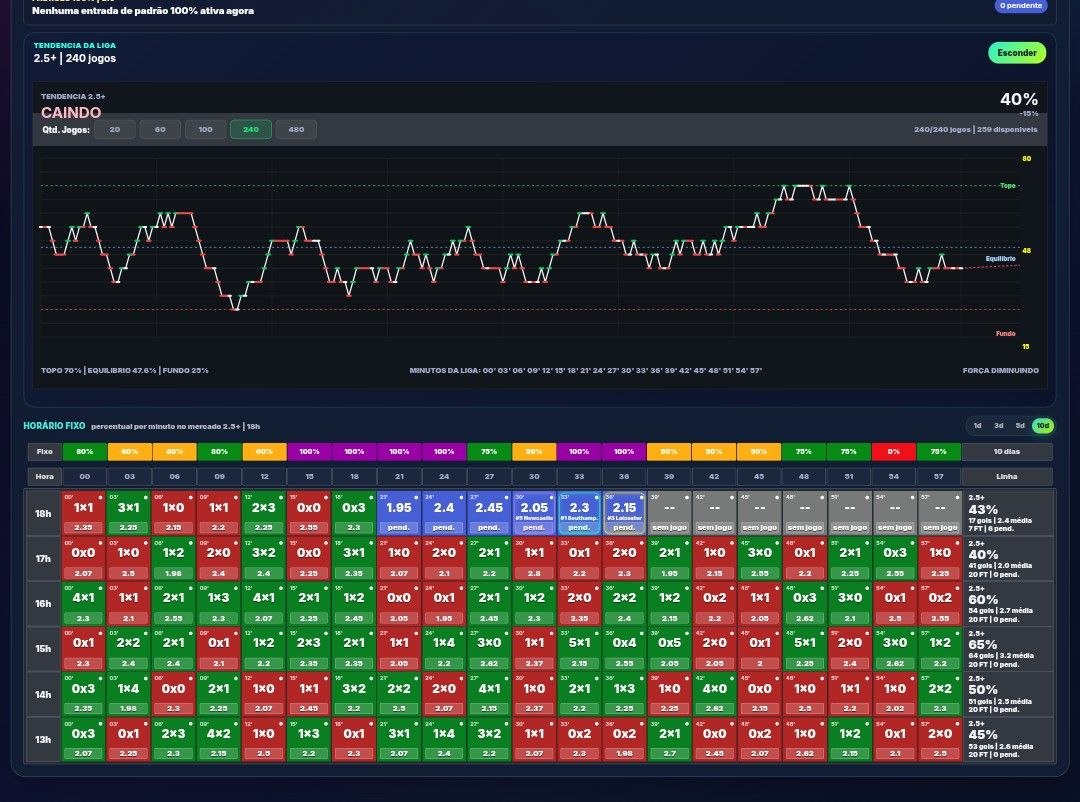Click the 18h row label
This screenshot has width=1080, height=802.
tap(43, 513)
